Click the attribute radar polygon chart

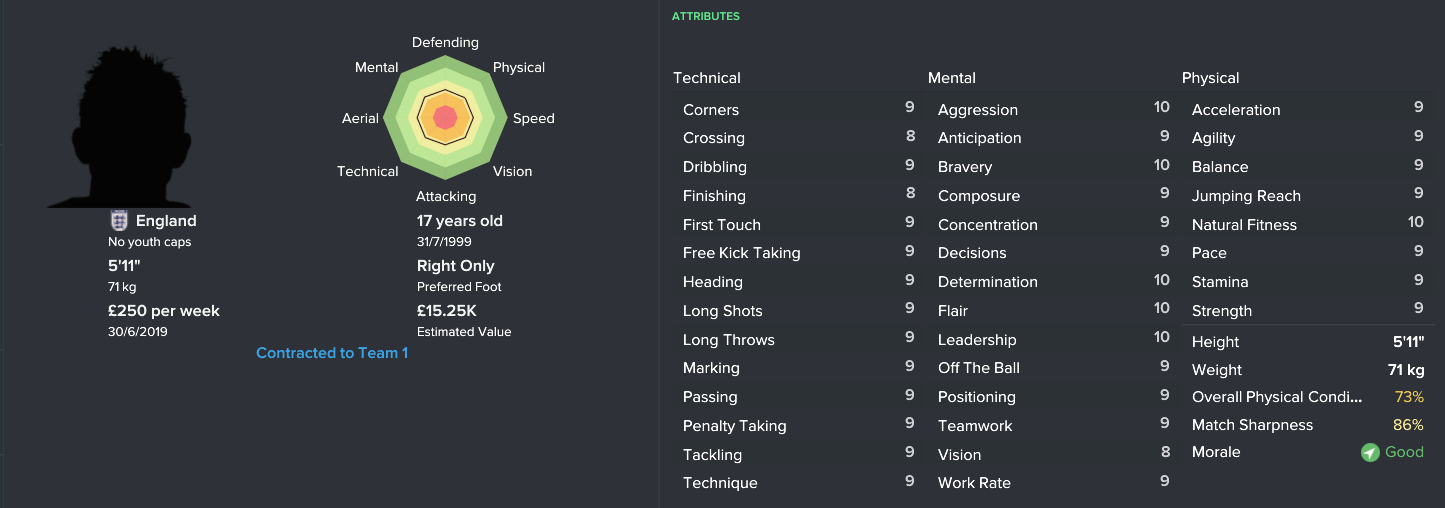[446, 118]
